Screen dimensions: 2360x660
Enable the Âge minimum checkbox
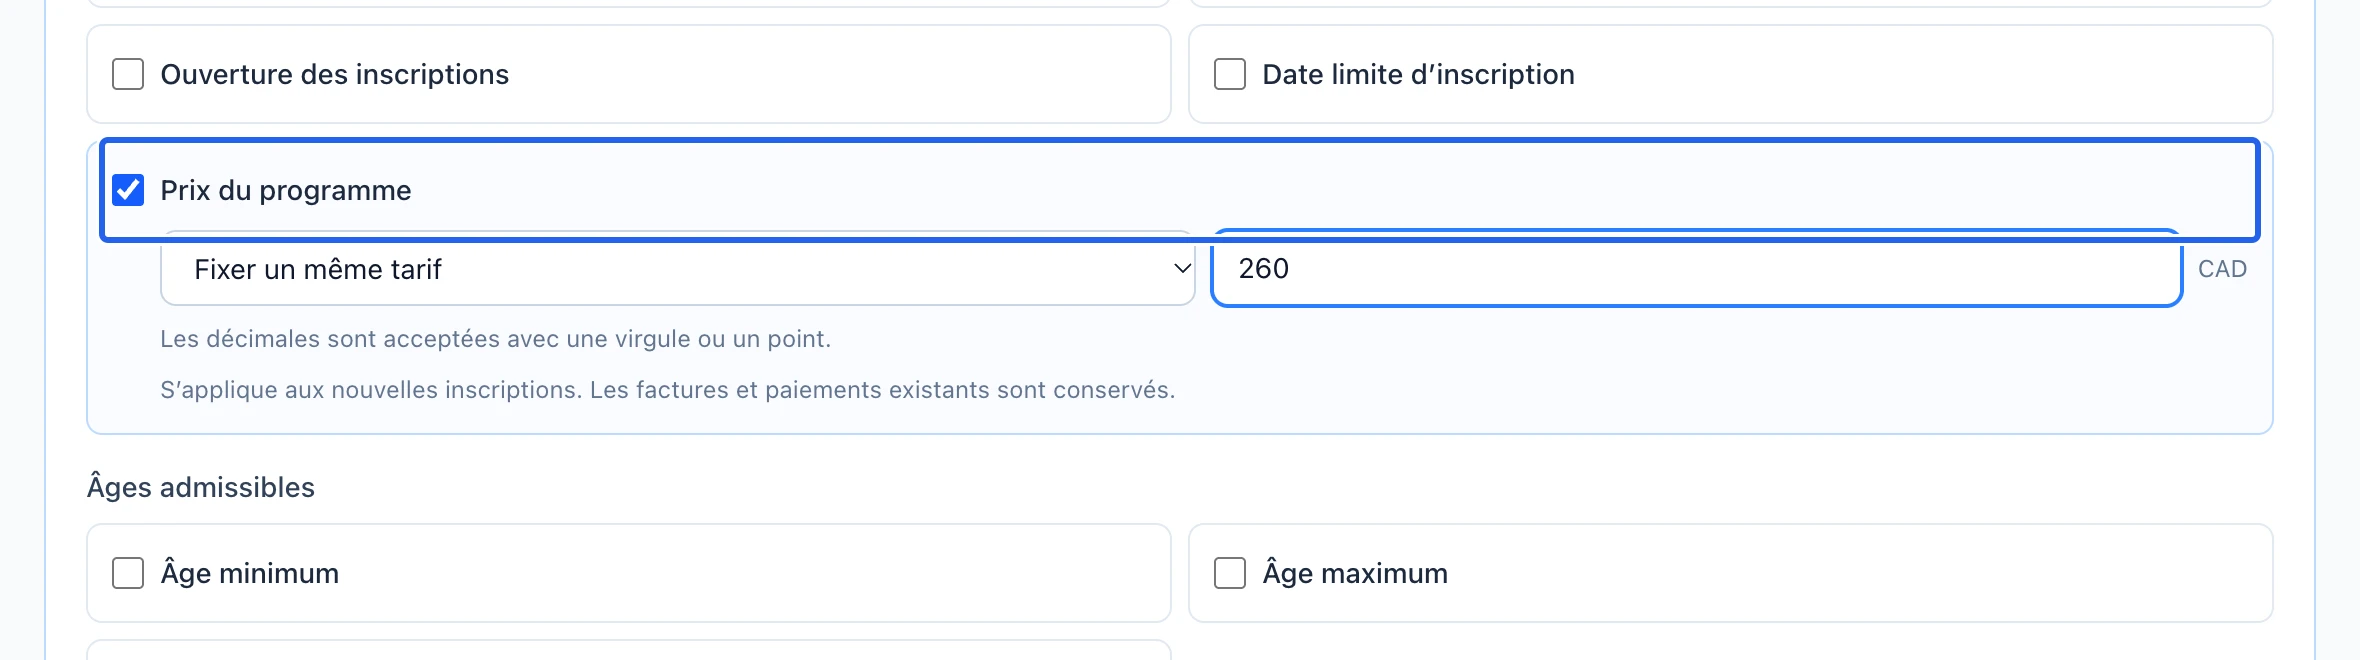tap(128, 573)
